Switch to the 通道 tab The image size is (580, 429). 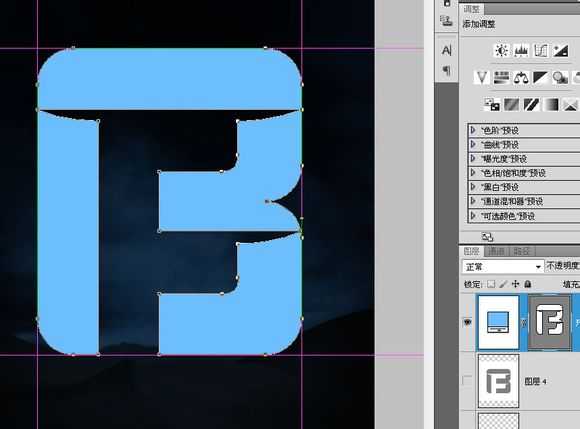click(496, 251)
